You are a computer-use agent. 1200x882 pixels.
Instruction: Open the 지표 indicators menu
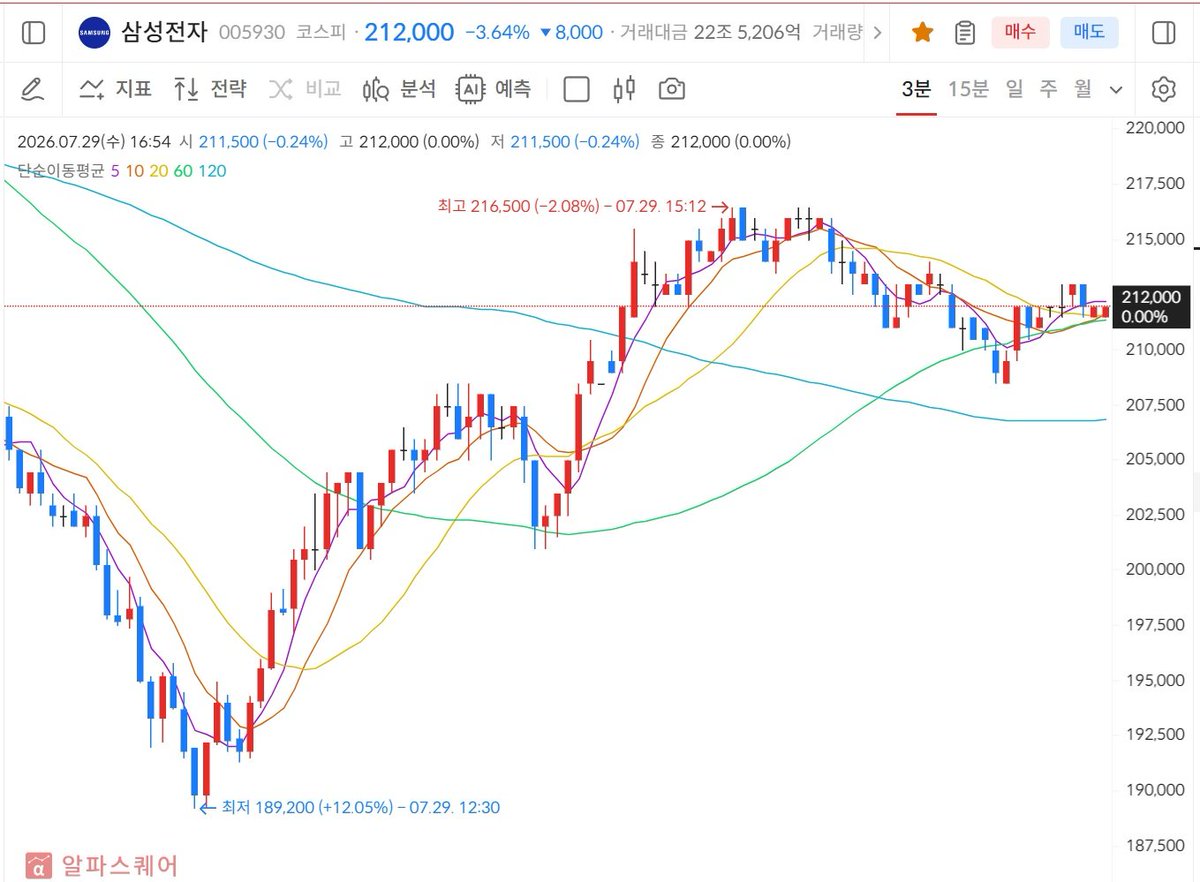coord(116,90)
